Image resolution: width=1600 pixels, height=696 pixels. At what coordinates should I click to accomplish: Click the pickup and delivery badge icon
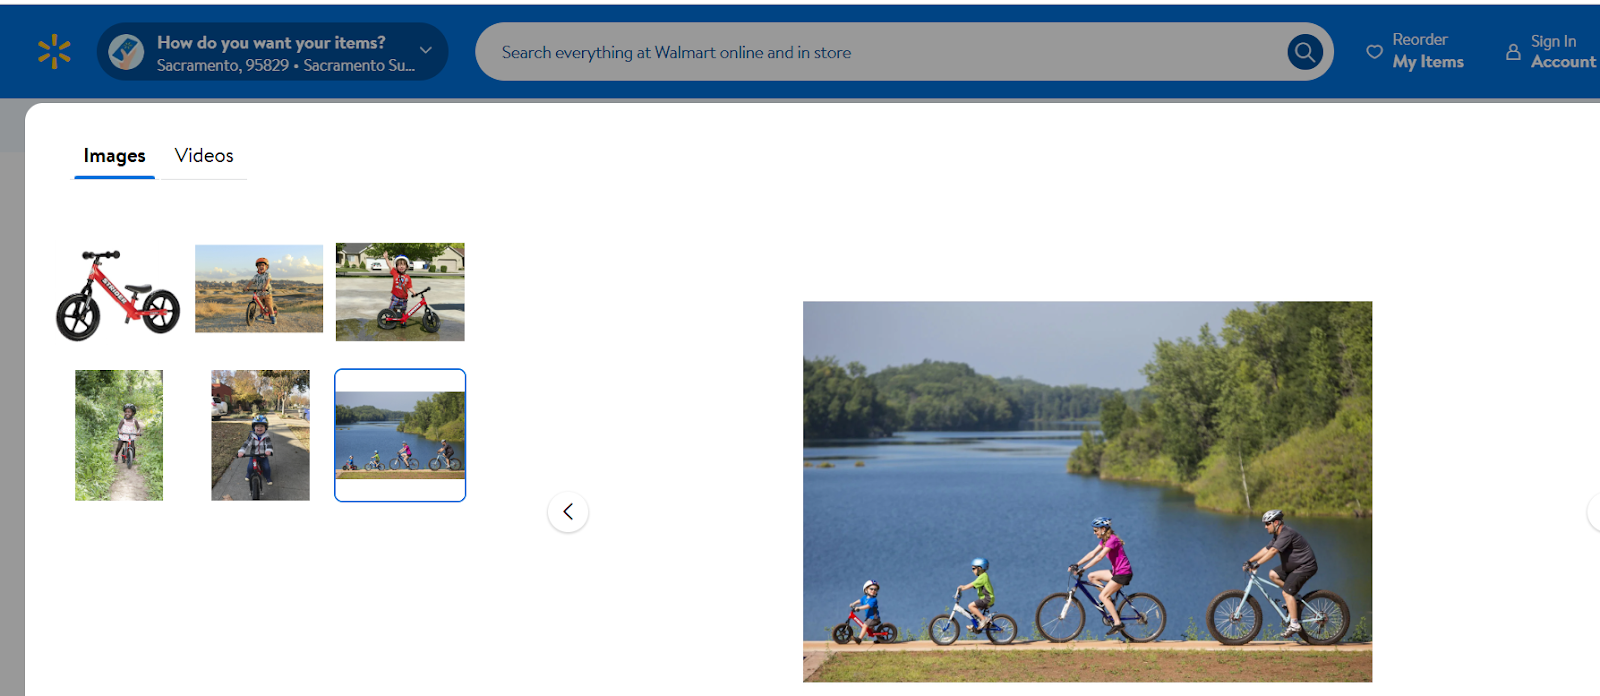tap(126, 52)
